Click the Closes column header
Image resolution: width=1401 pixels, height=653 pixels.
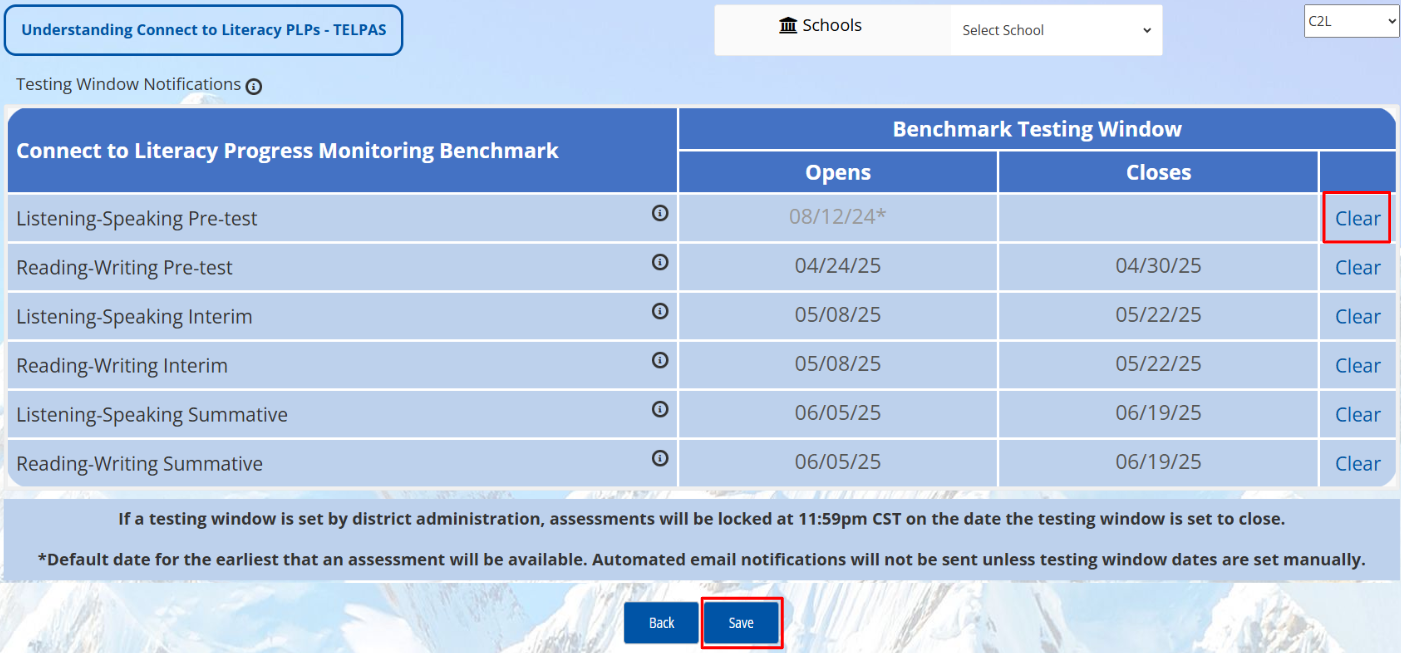coord(1158,172)
